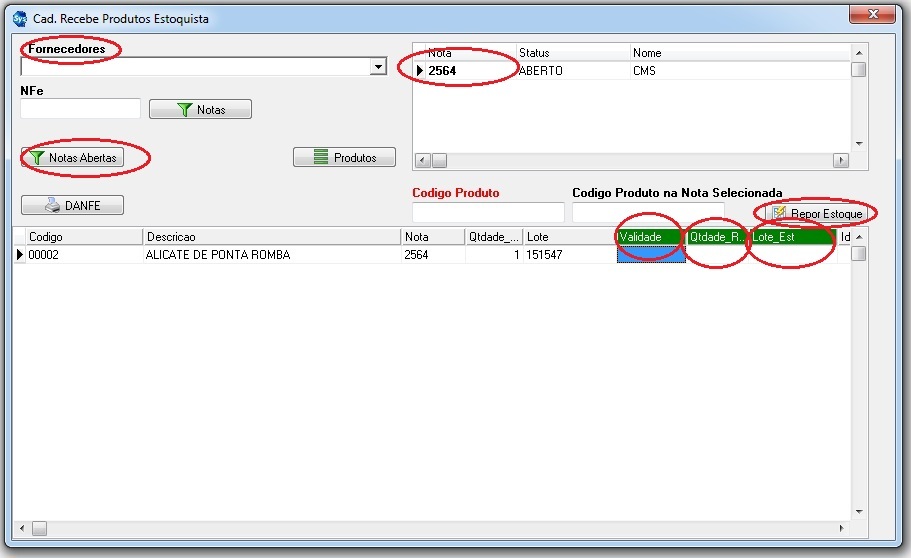Expand the Fornecedores dropdown

click(378, 67)
